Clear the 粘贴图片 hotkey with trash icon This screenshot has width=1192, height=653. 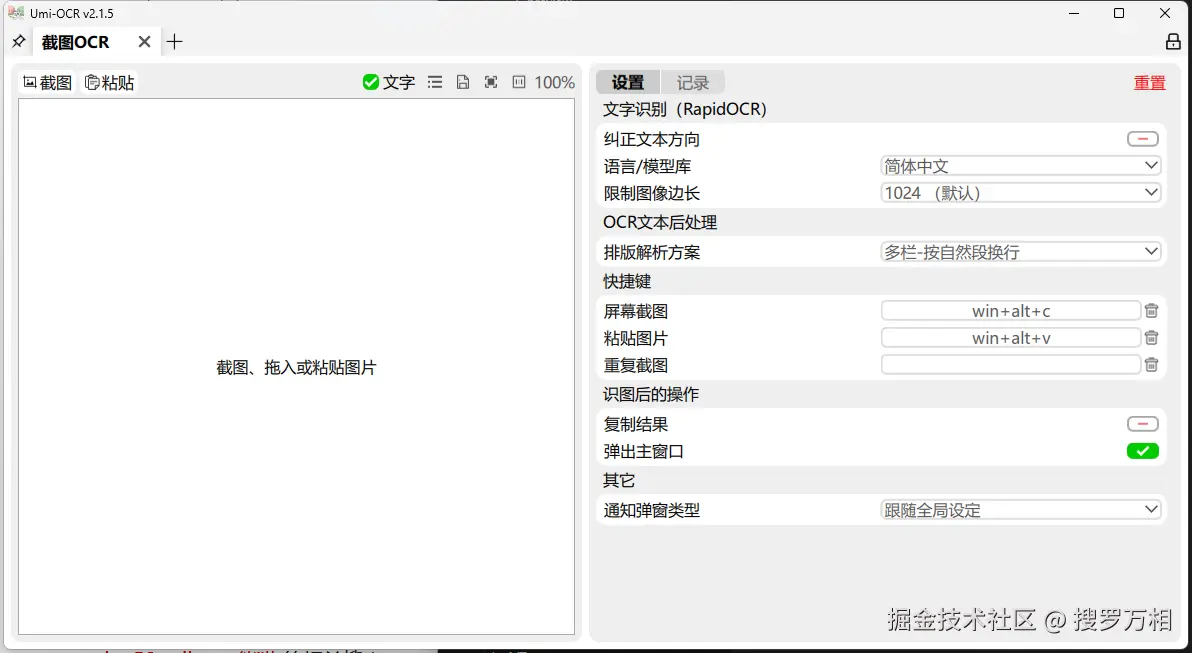coord(1152,338)
